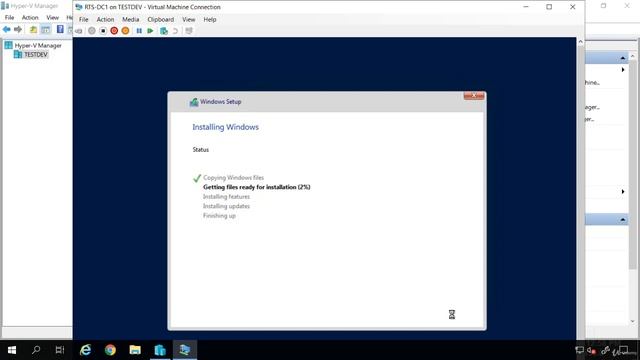Screen dimensions: 640x360
Task: Click the volume tray icon
Action: tap(592, 350)
